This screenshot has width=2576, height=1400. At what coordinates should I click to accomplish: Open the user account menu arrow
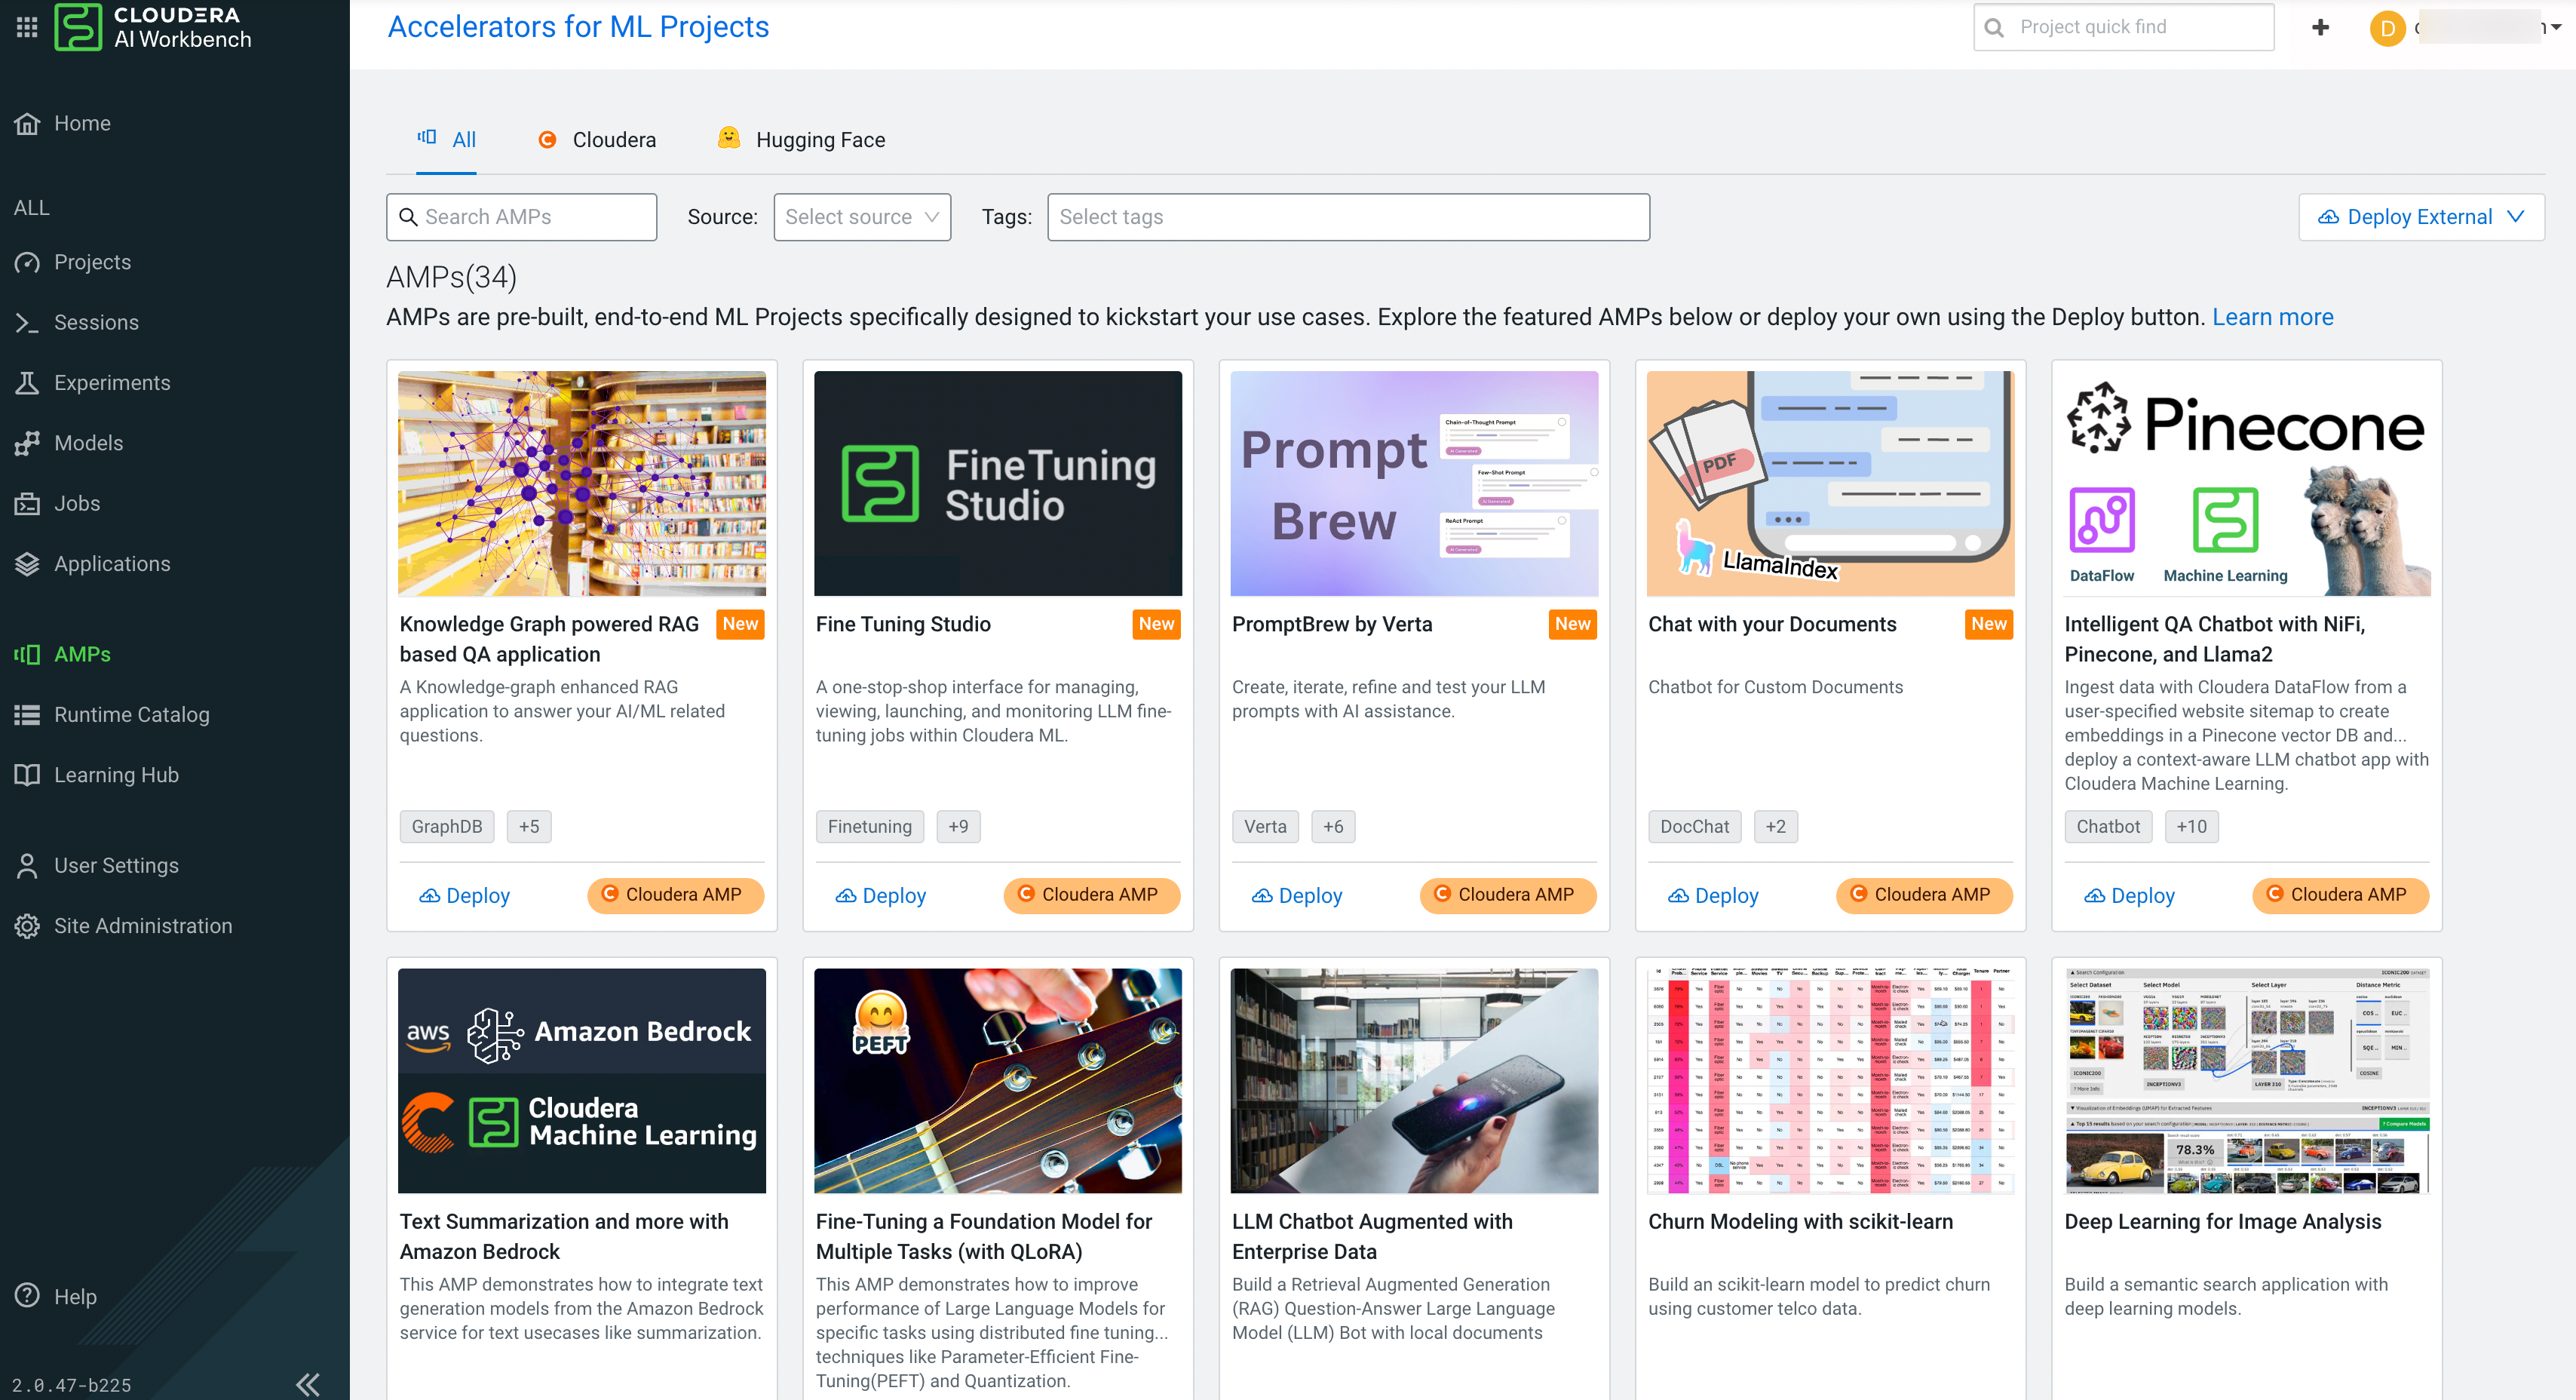pos(2556,28)
